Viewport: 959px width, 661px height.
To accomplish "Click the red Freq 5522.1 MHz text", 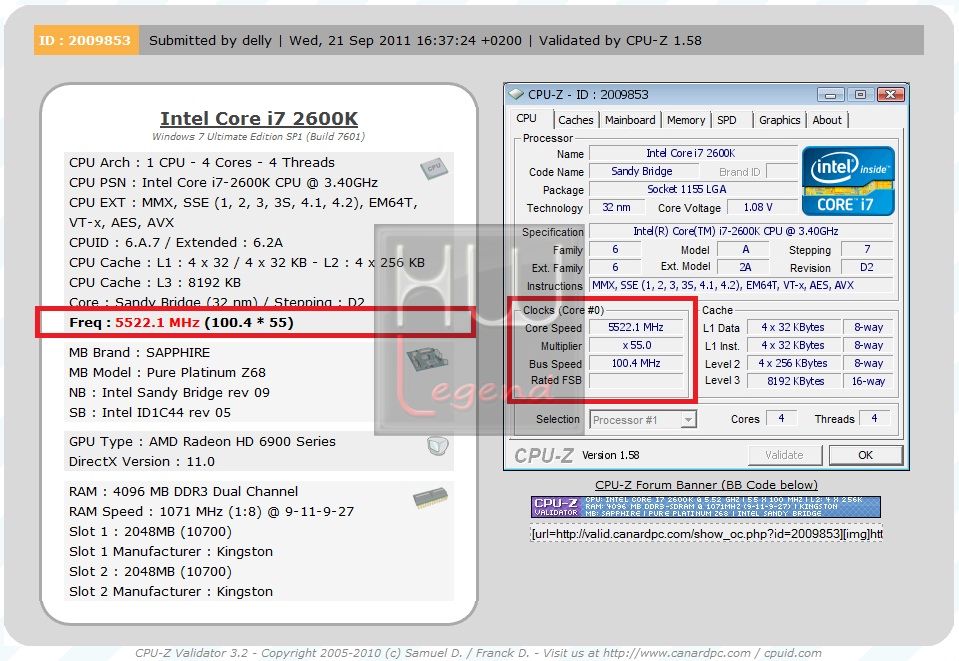I will pyautogui.click(x=157, y=322).
